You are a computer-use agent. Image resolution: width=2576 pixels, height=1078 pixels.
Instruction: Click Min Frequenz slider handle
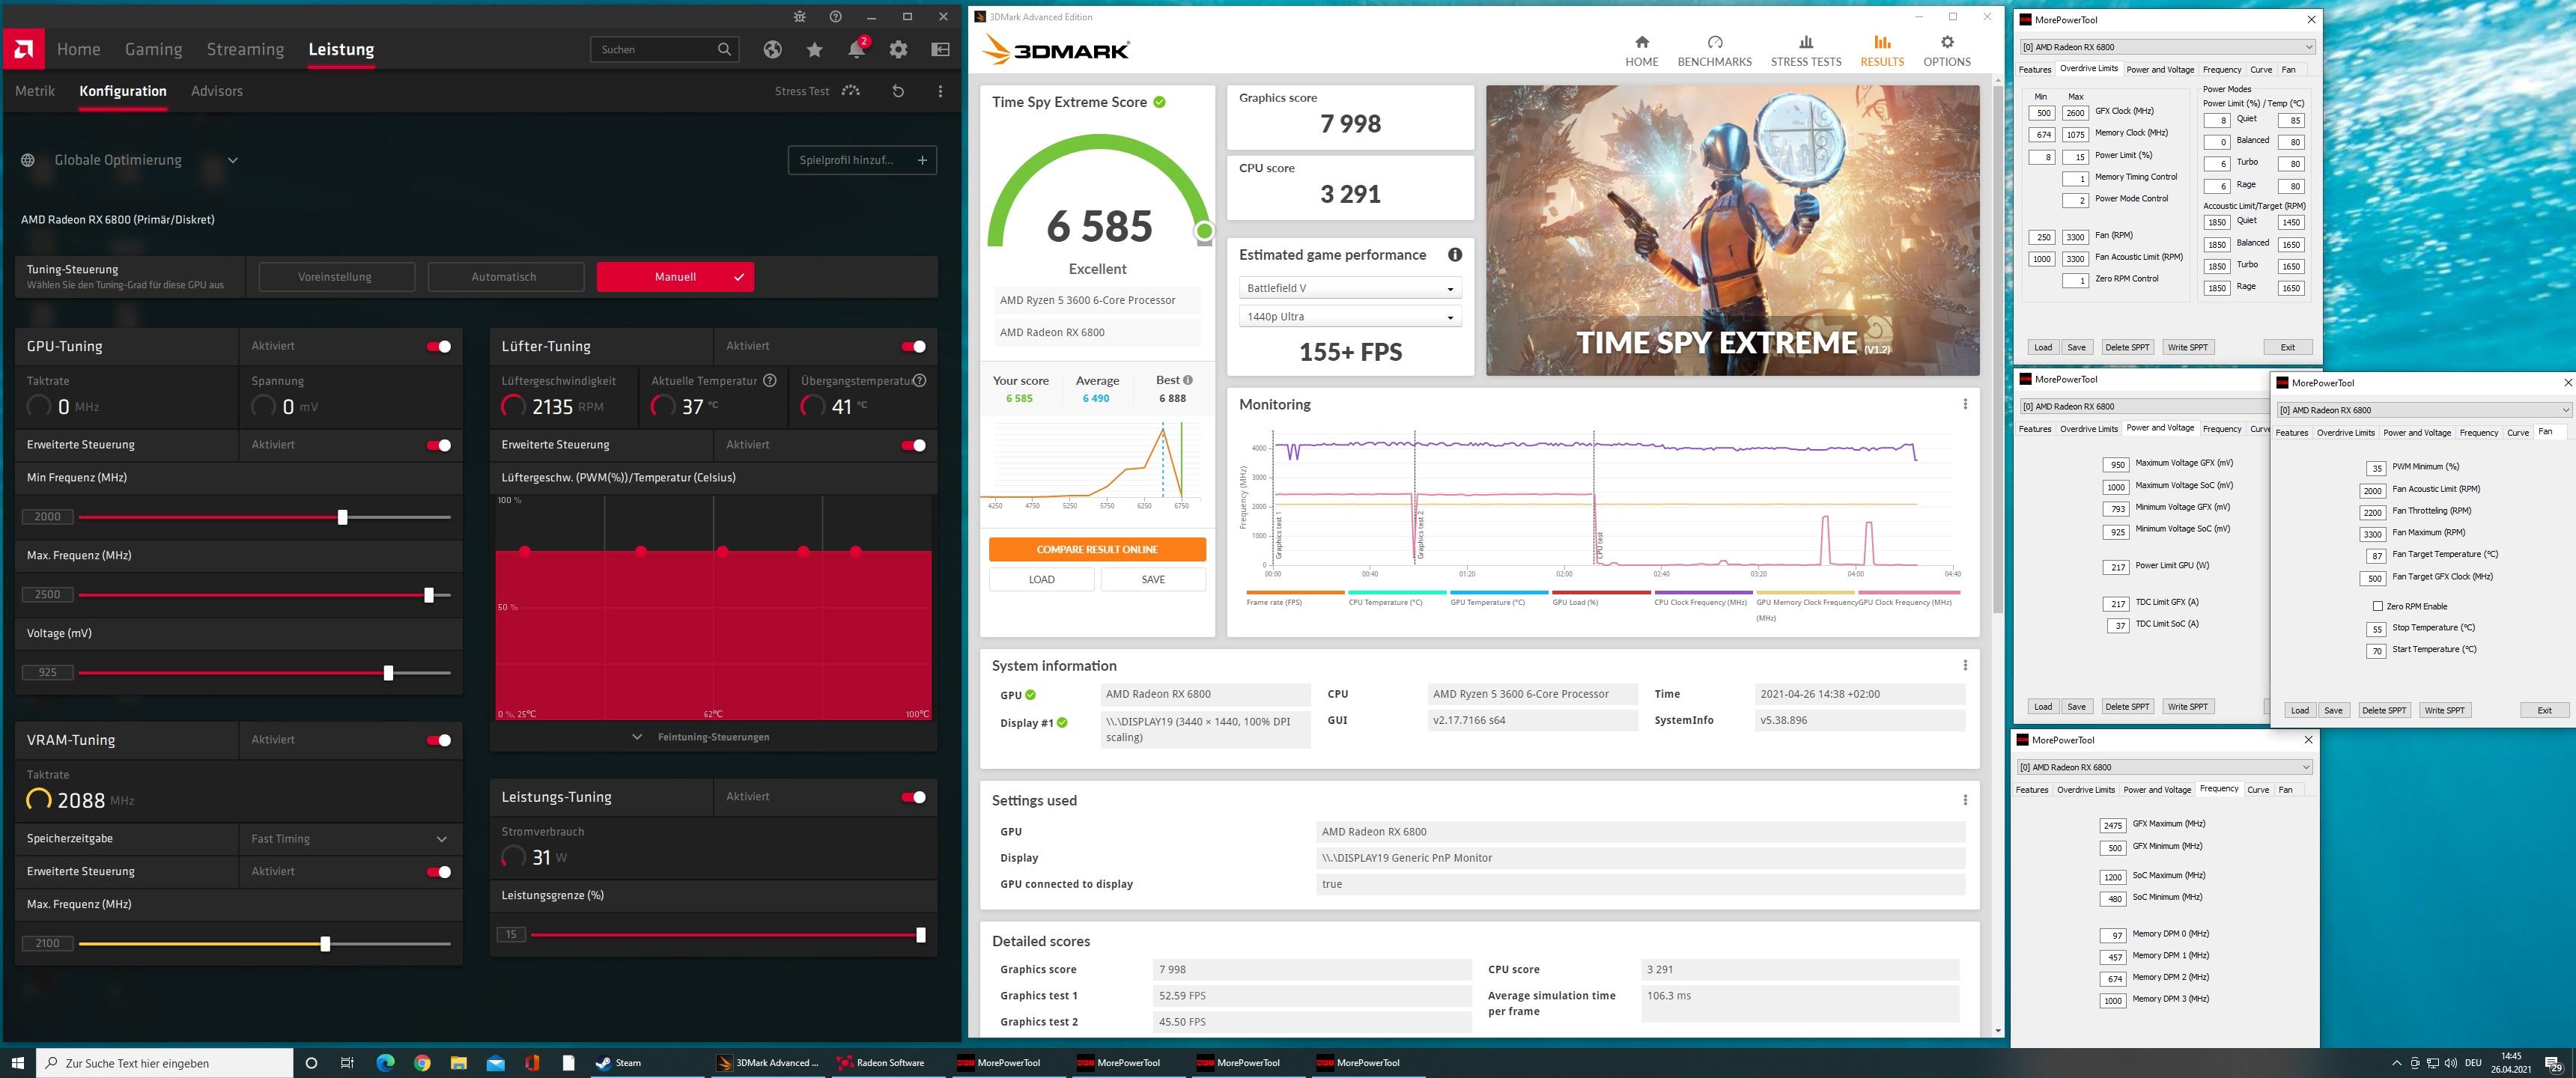pos(343,517)
